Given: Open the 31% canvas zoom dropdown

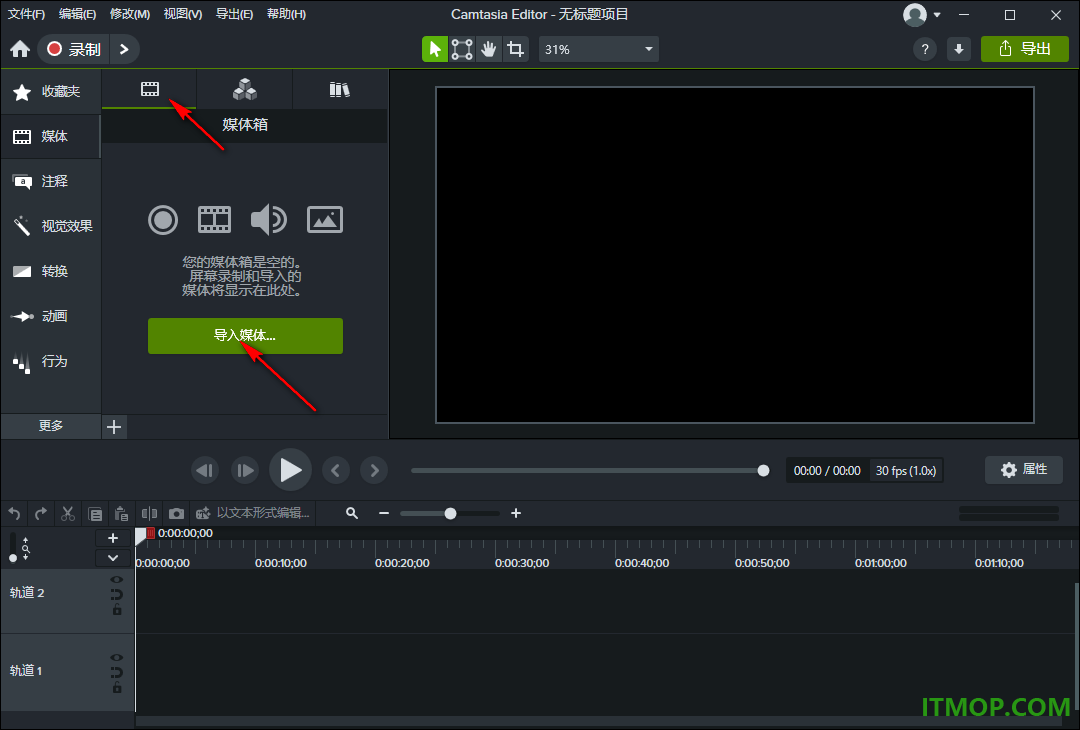Looking at the screenshot, I should click(598, 50).
